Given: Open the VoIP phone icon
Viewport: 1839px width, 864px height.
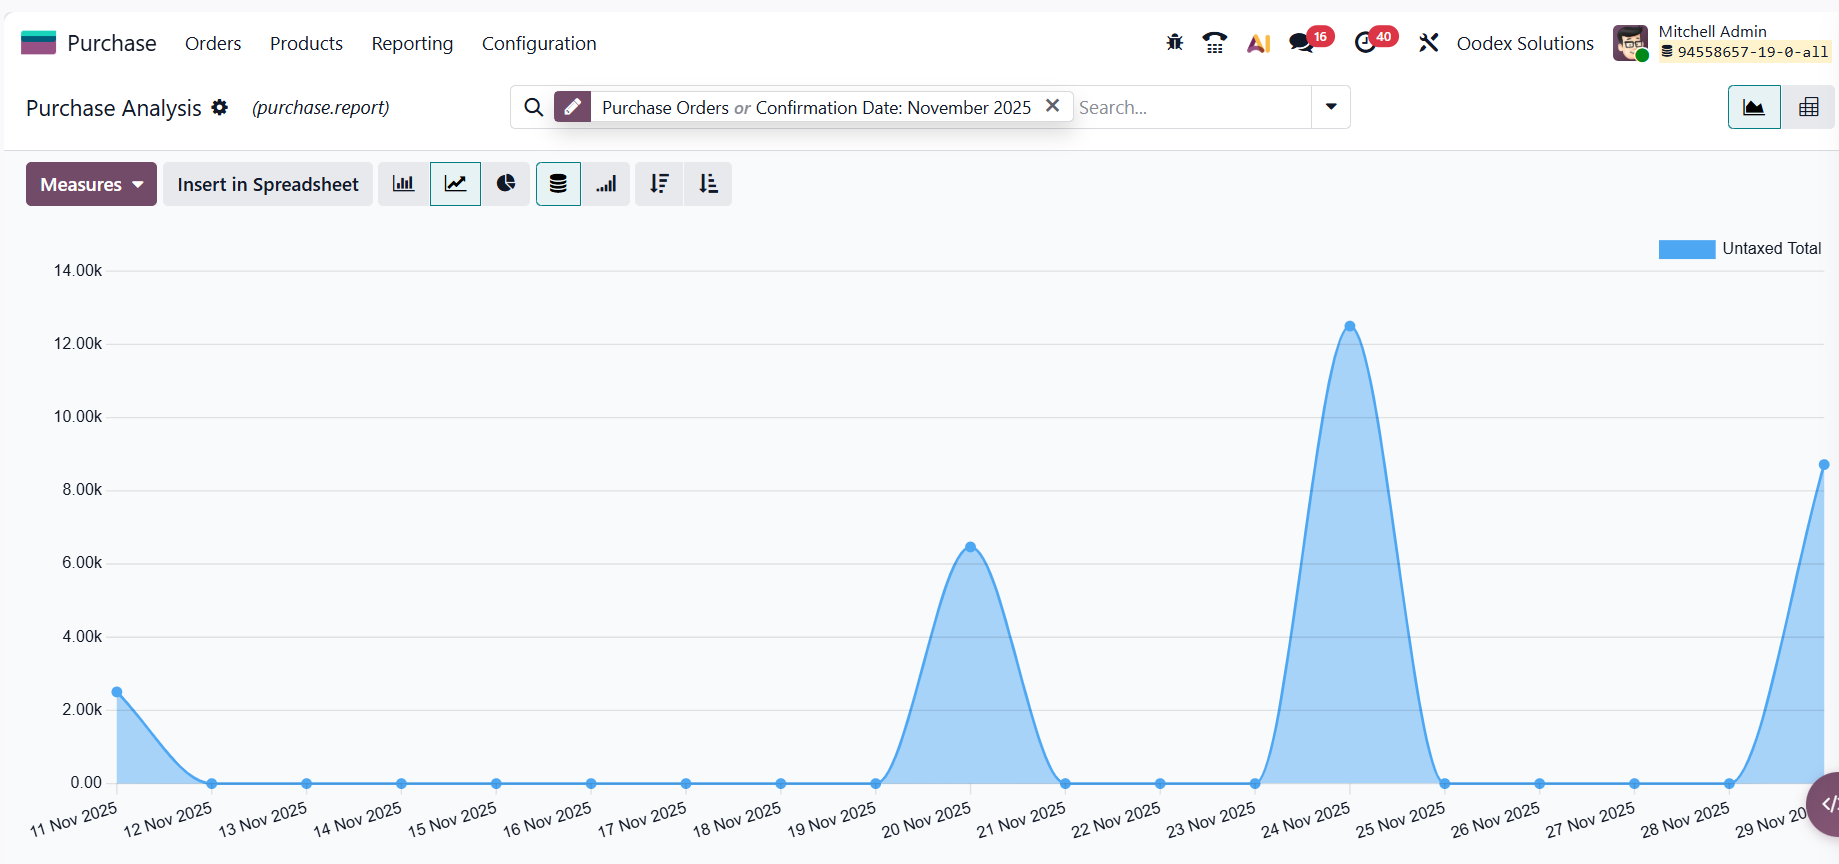Looking at the screenshot, I should [1214, 43].
